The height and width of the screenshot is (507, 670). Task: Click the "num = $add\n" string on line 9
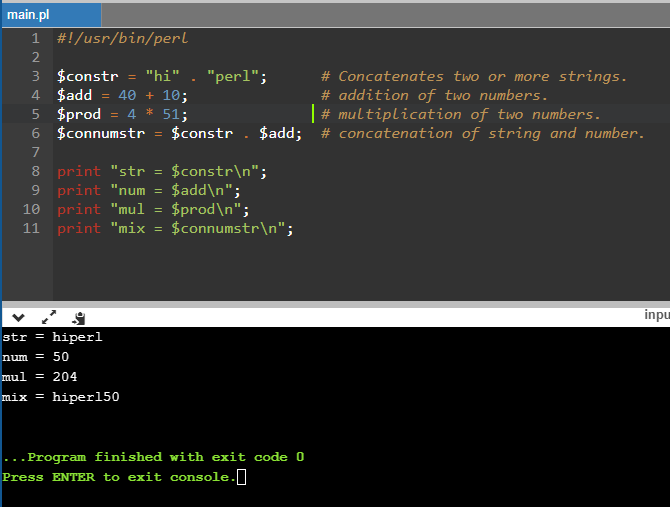coord(171,190)
